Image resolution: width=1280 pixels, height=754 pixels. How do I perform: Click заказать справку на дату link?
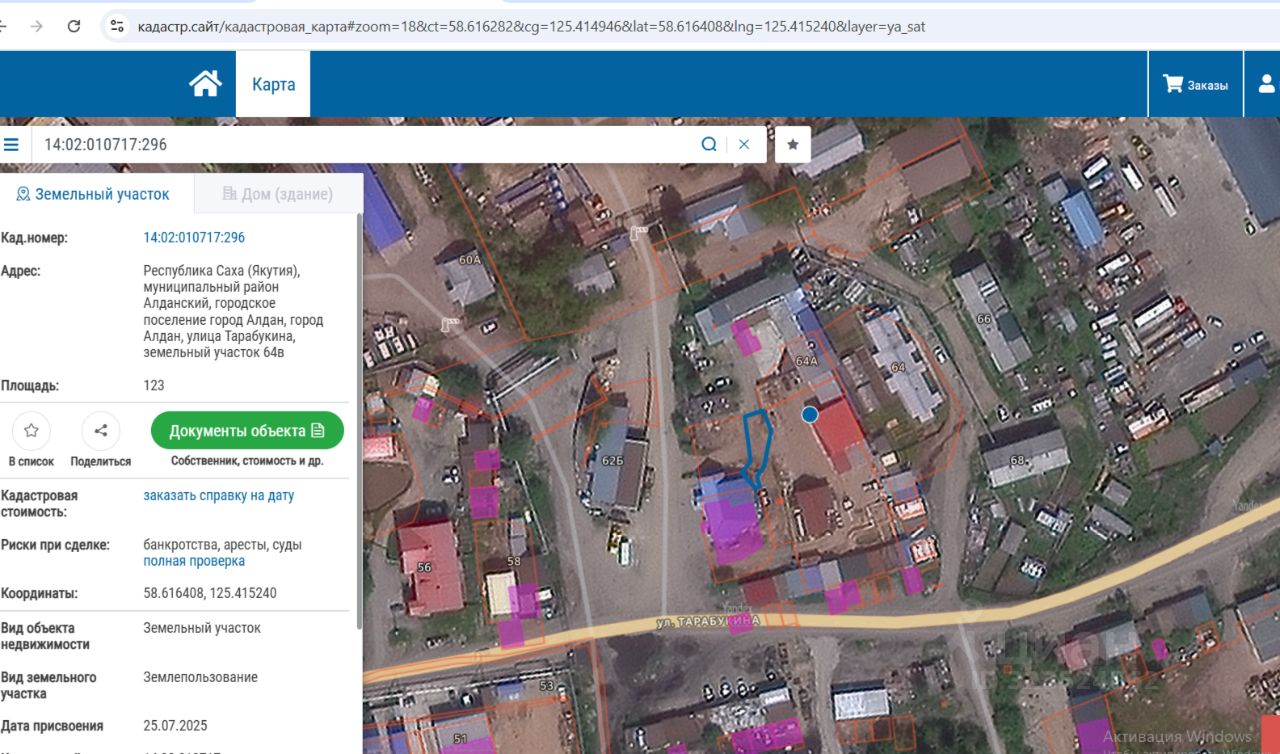[218, 495]
